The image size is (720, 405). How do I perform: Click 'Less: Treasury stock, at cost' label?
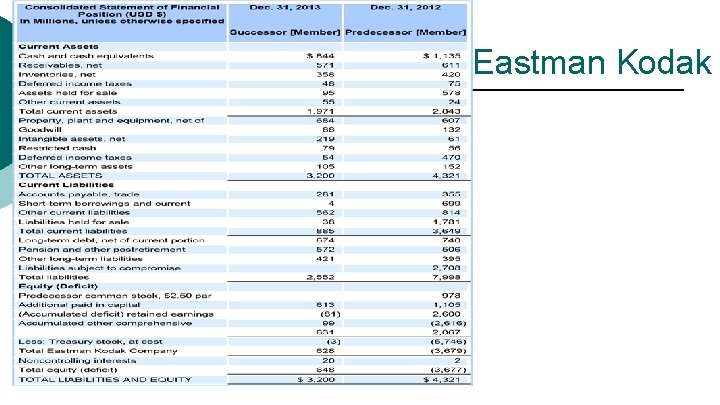click(90, 342)
